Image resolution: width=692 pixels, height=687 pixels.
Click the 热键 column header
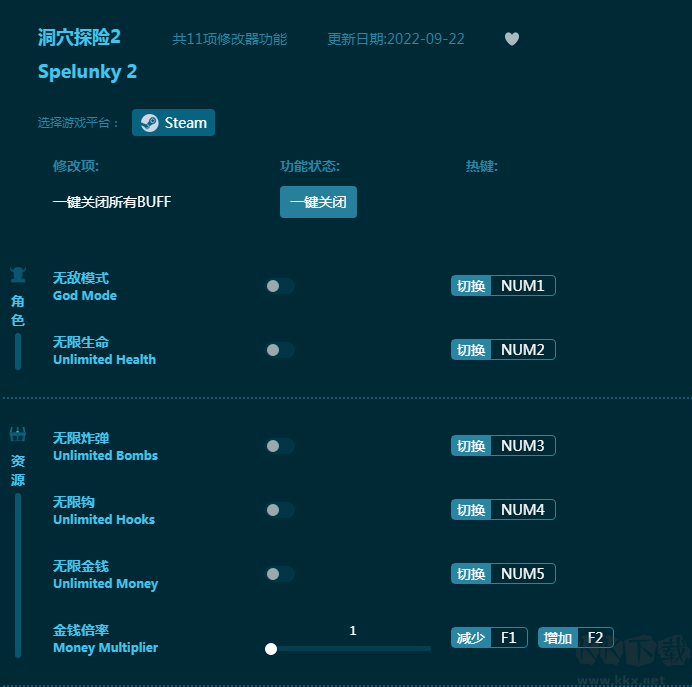click(x=481, y=166)
